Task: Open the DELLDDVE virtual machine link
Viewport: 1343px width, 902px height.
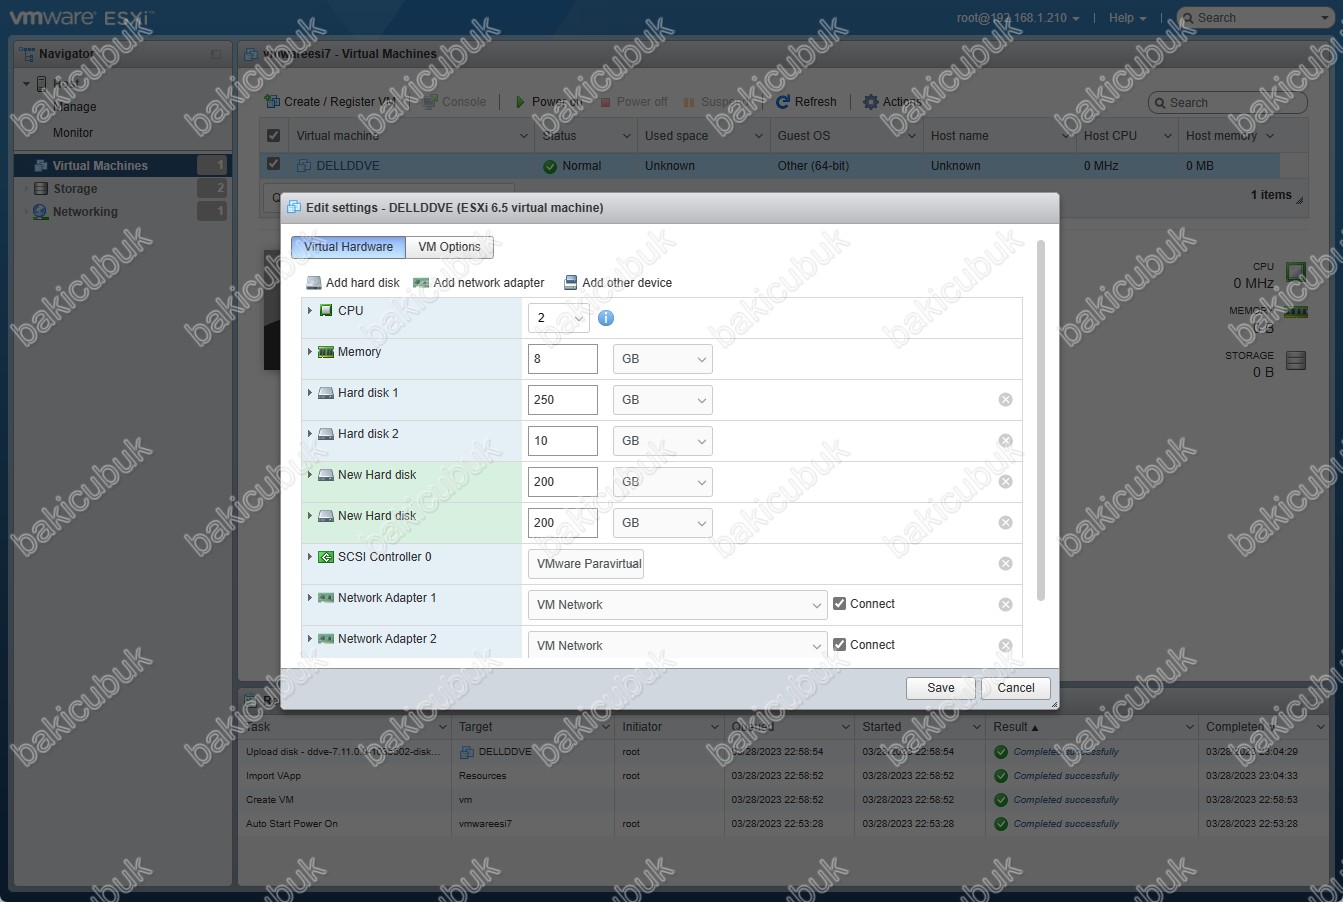Action: pyautogui.click(x=348, y=166)
